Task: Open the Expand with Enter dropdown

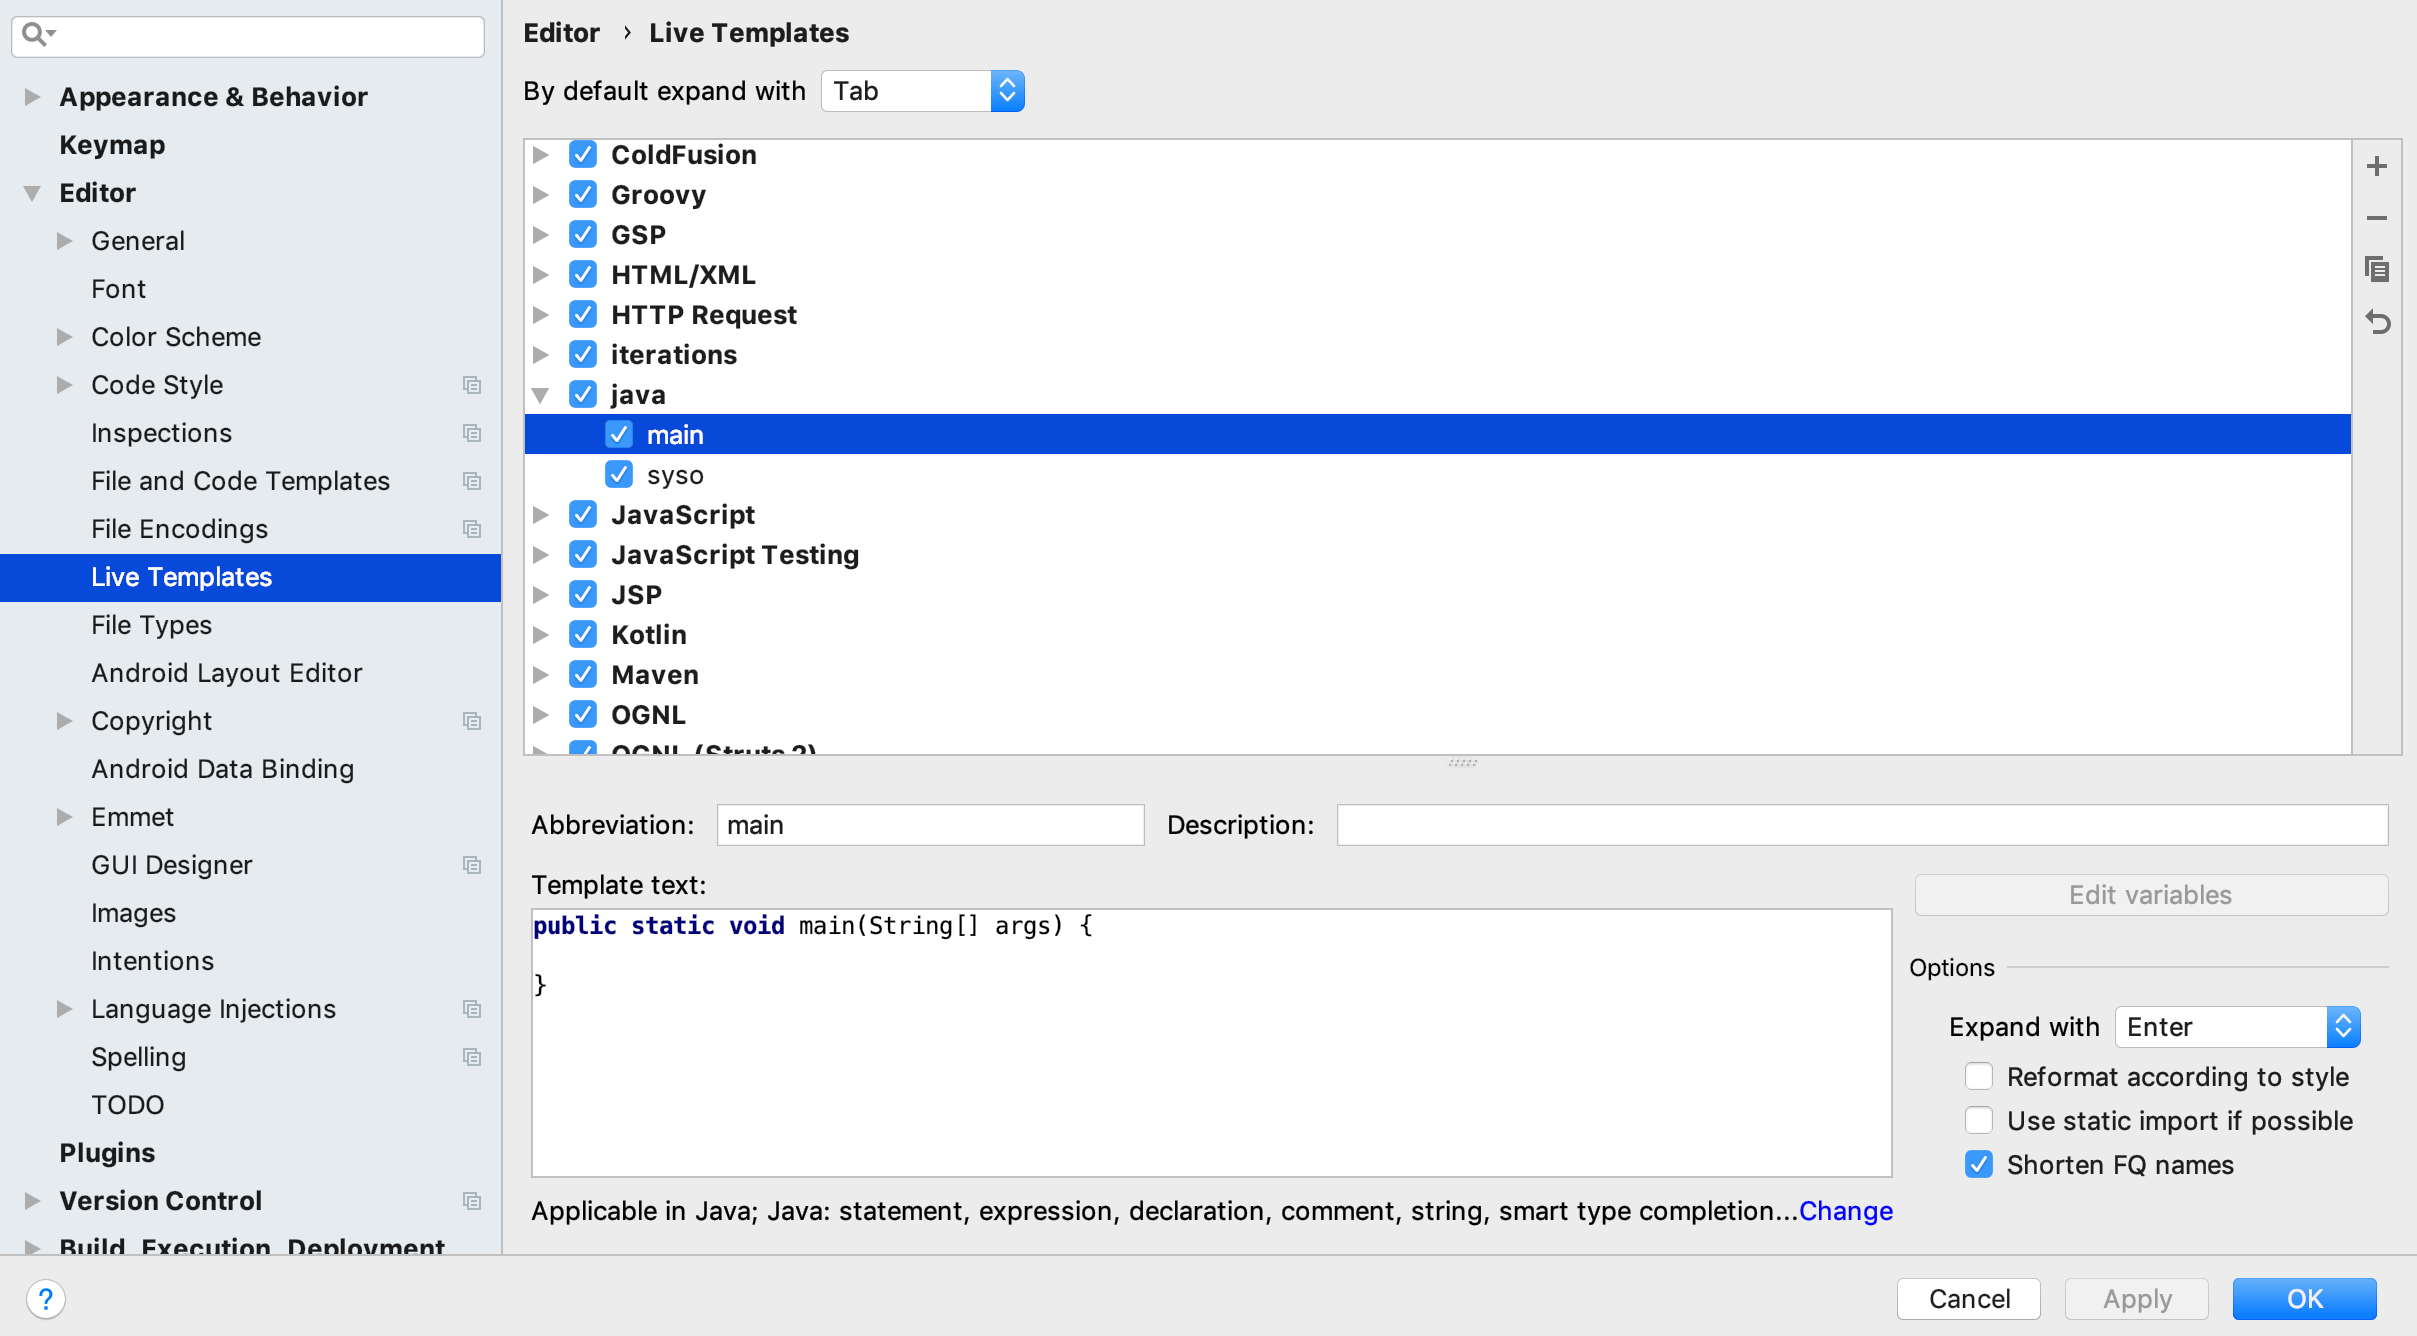Action: [2238, 1027]
